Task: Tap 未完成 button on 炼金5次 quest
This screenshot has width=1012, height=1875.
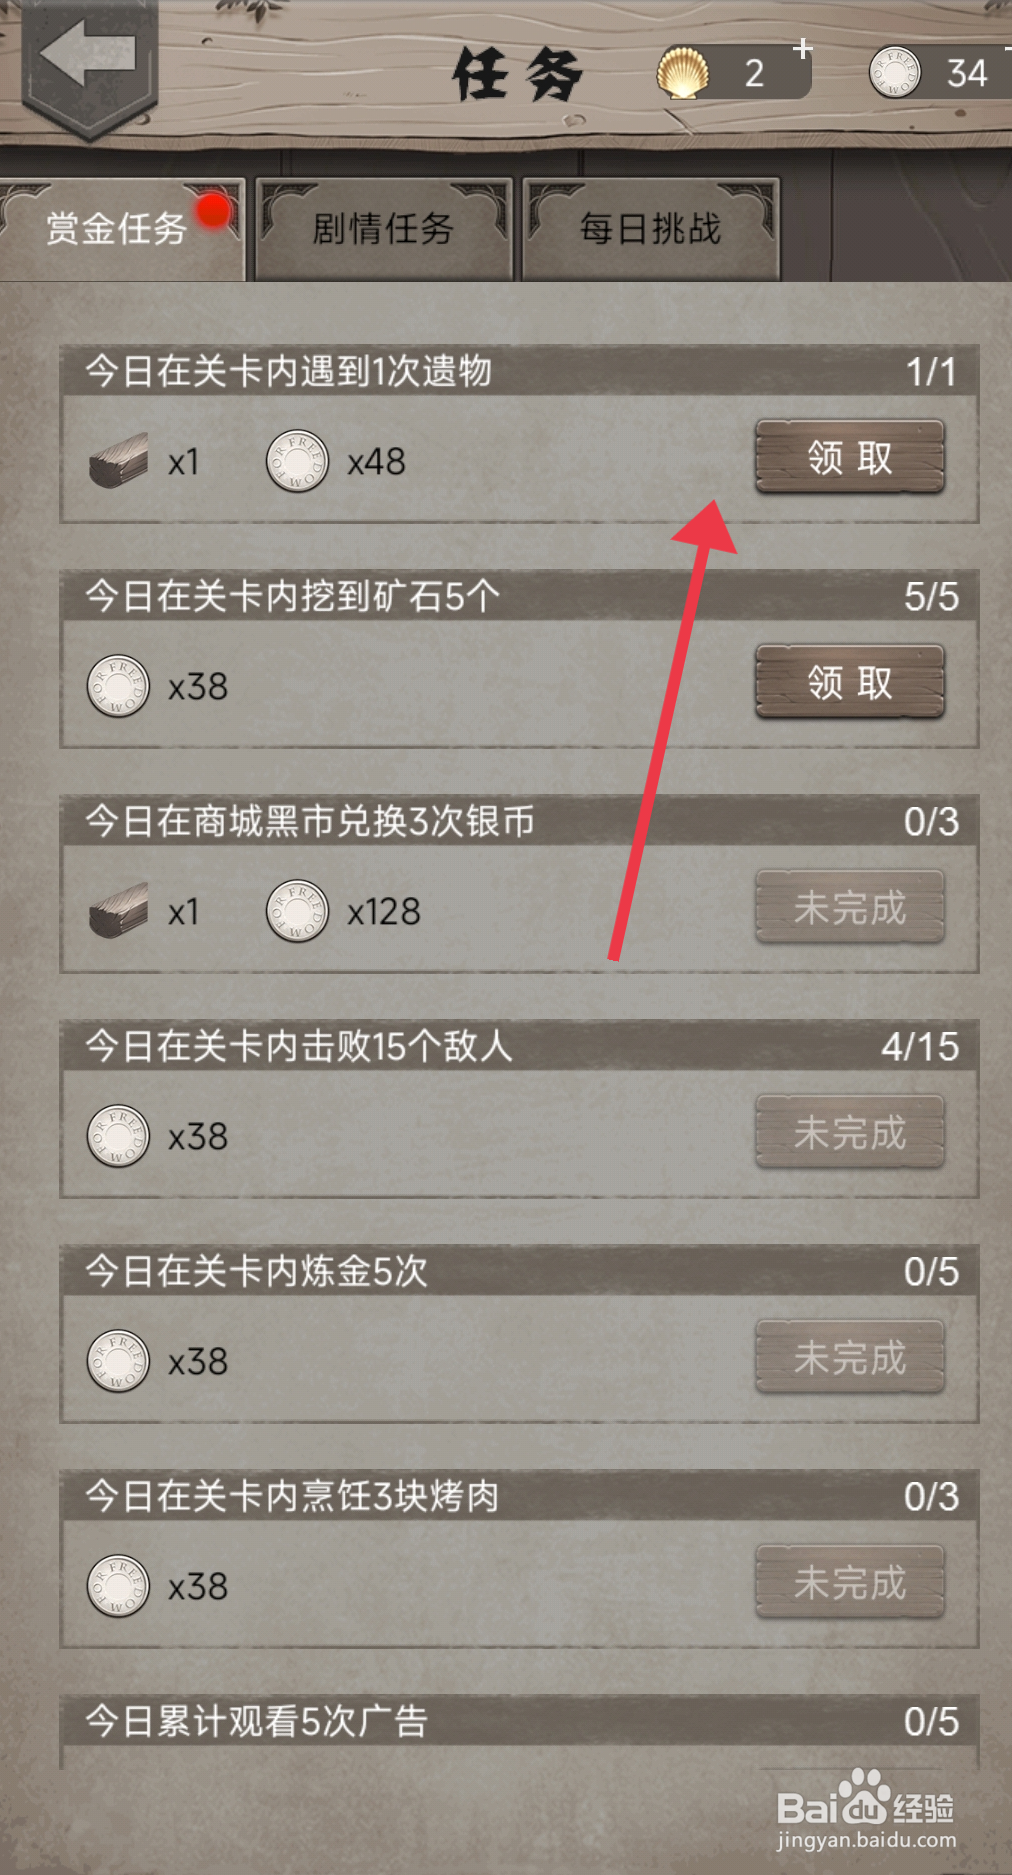Action: coord(849,1357)
